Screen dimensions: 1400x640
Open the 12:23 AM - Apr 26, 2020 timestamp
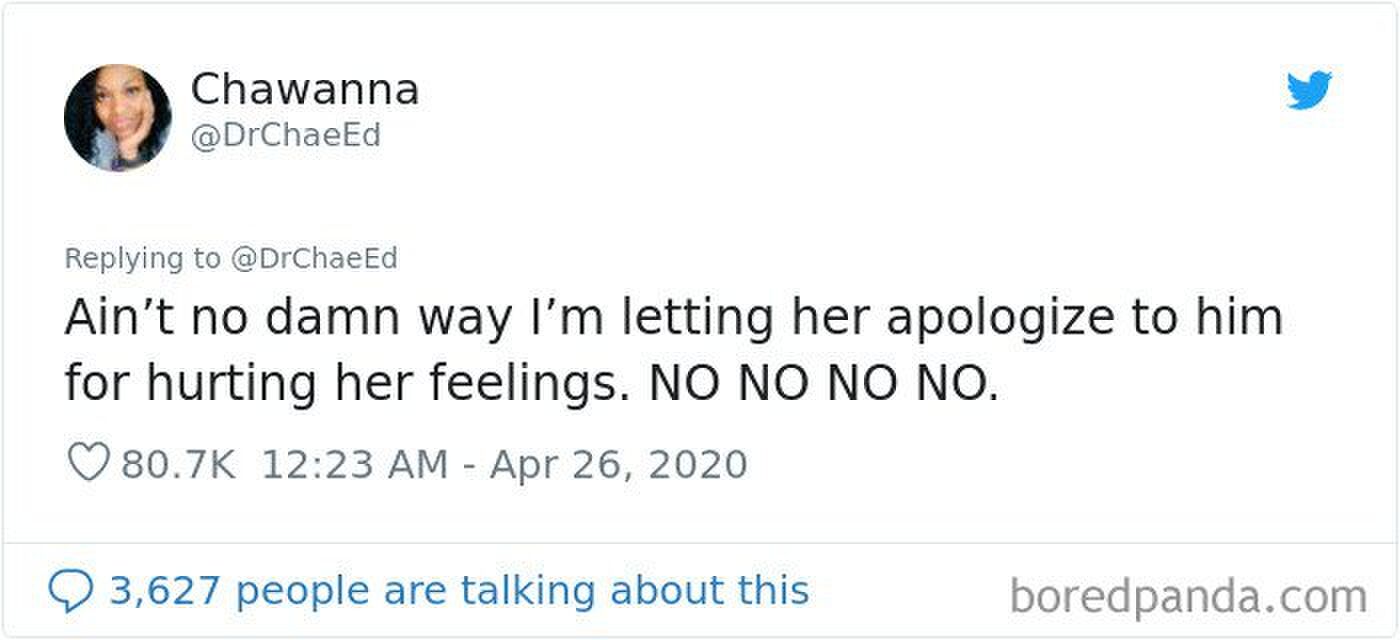point(504,465)
